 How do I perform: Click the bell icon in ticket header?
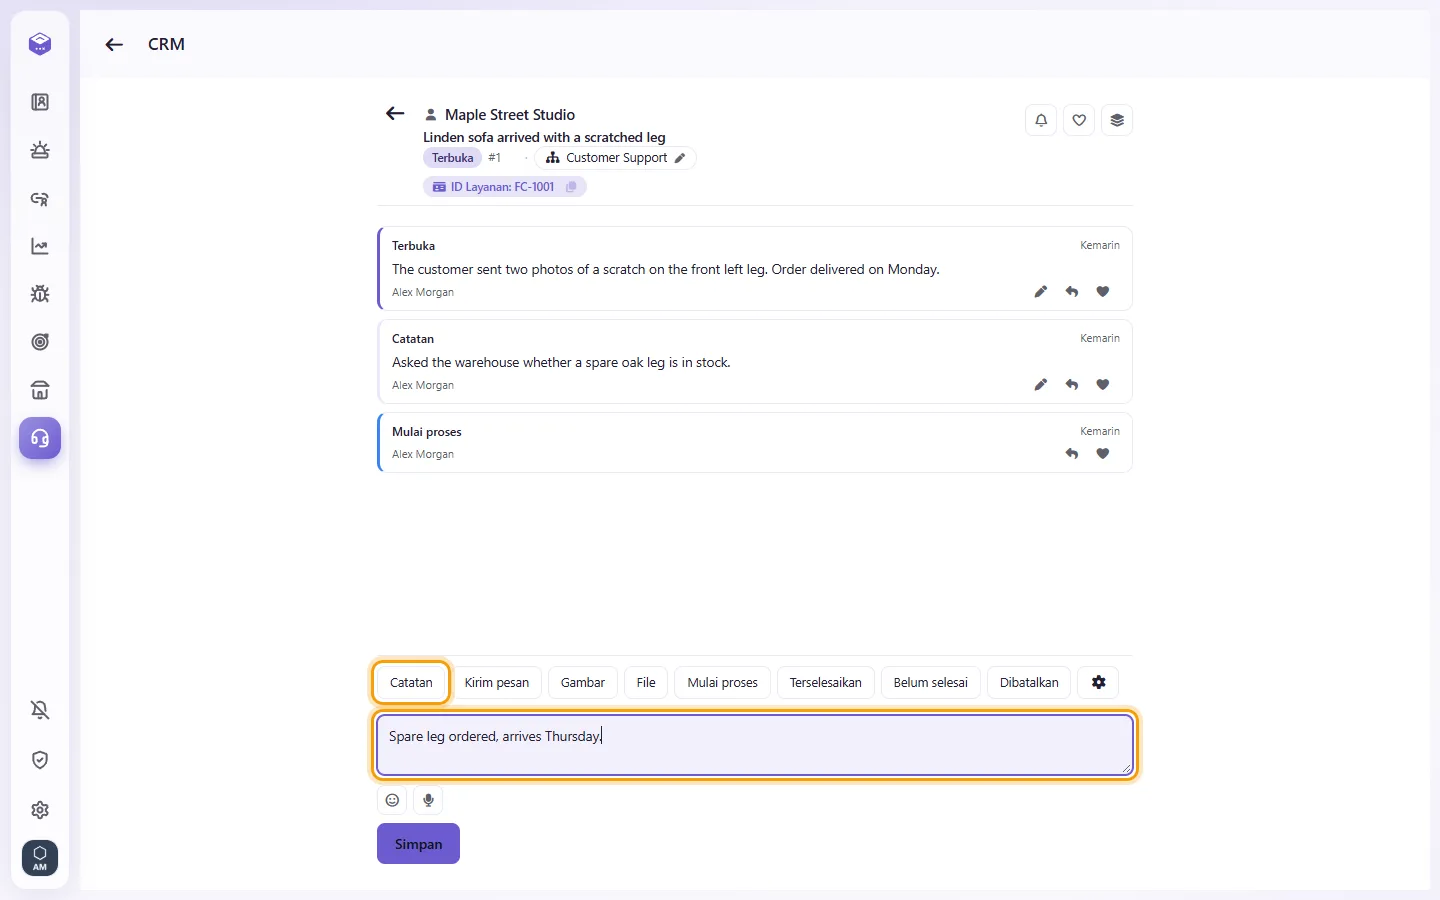(x=1041, y=120)
